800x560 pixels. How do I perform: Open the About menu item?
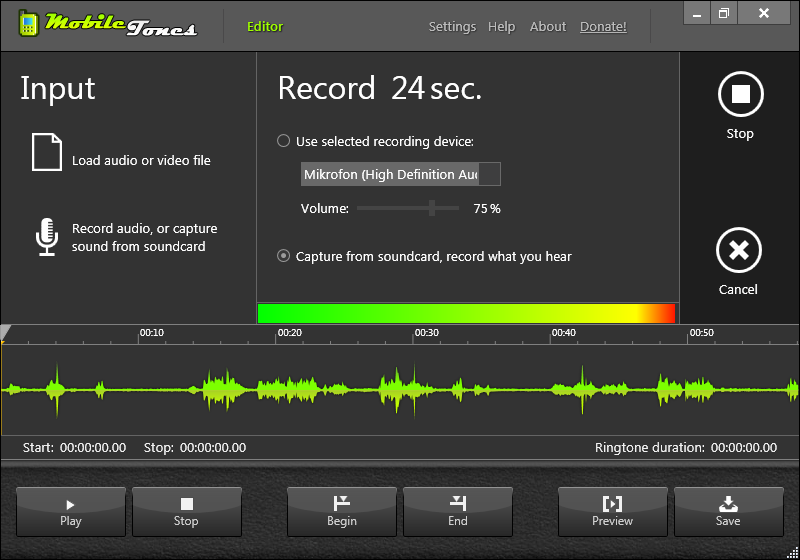pyautogui.click(x=548, y=27)
